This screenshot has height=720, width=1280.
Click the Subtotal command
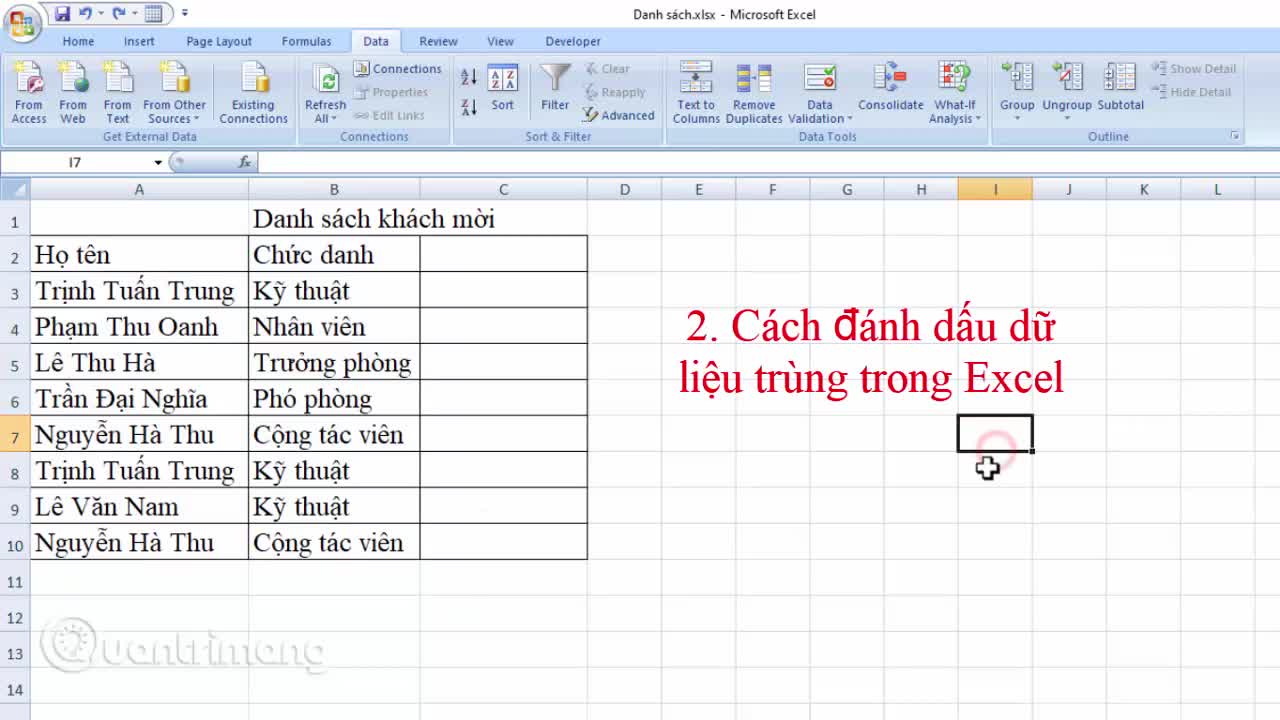click(x=1120, y=88)
